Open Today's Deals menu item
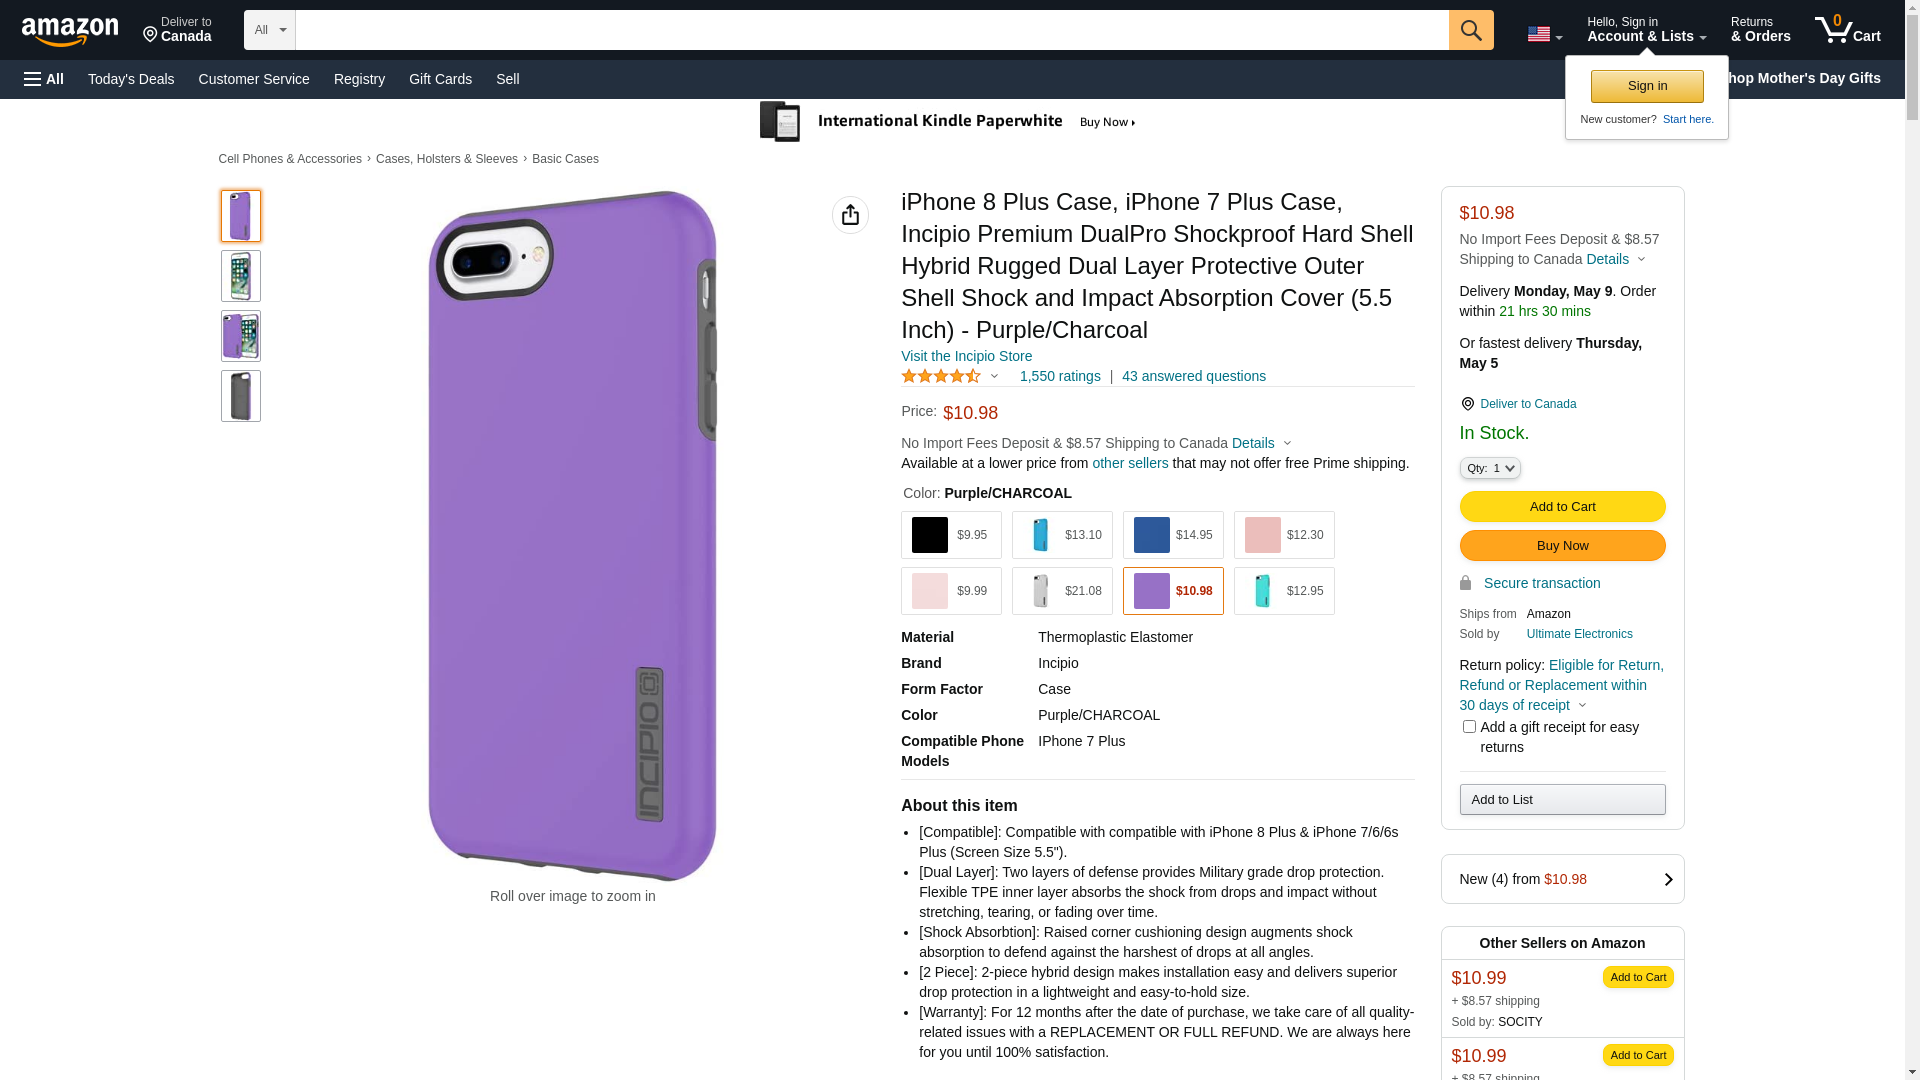 [x=131, y=79]
